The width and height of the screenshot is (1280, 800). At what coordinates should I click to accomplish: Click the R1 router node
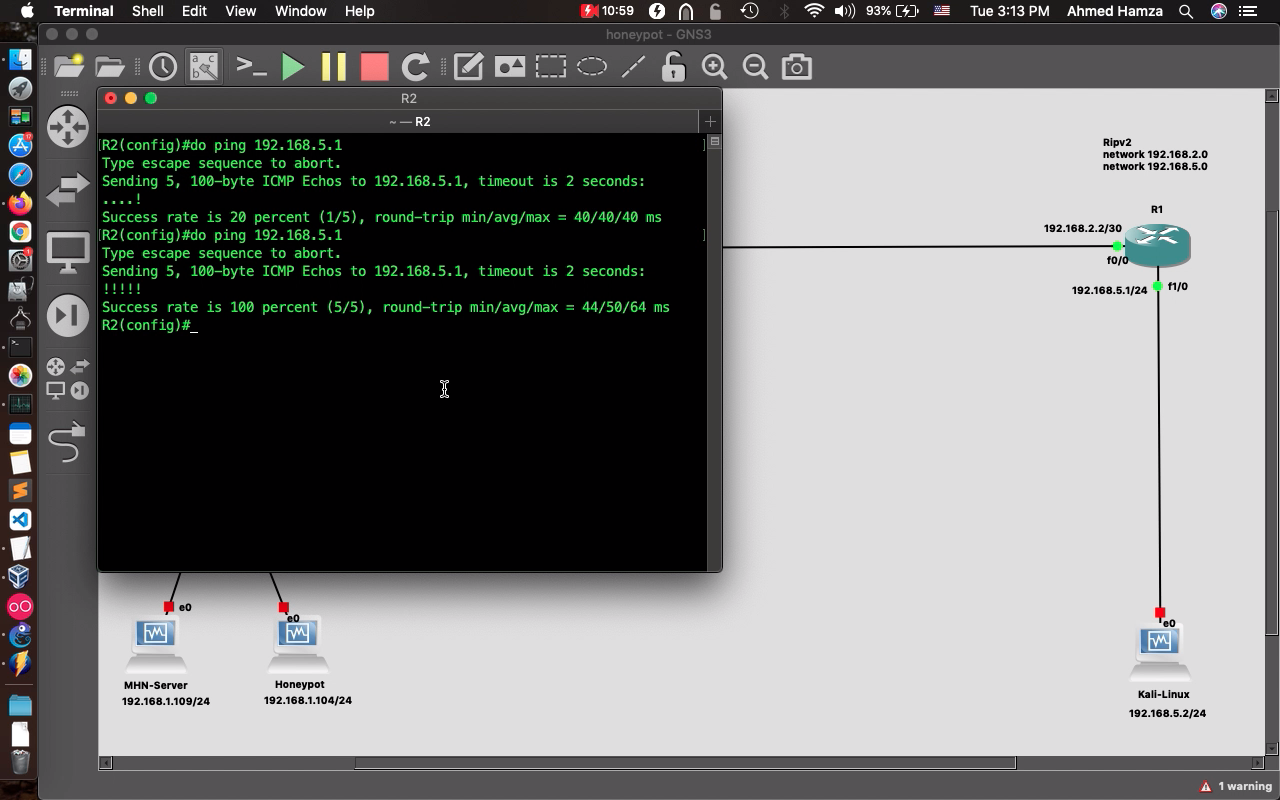(1157, 246)
